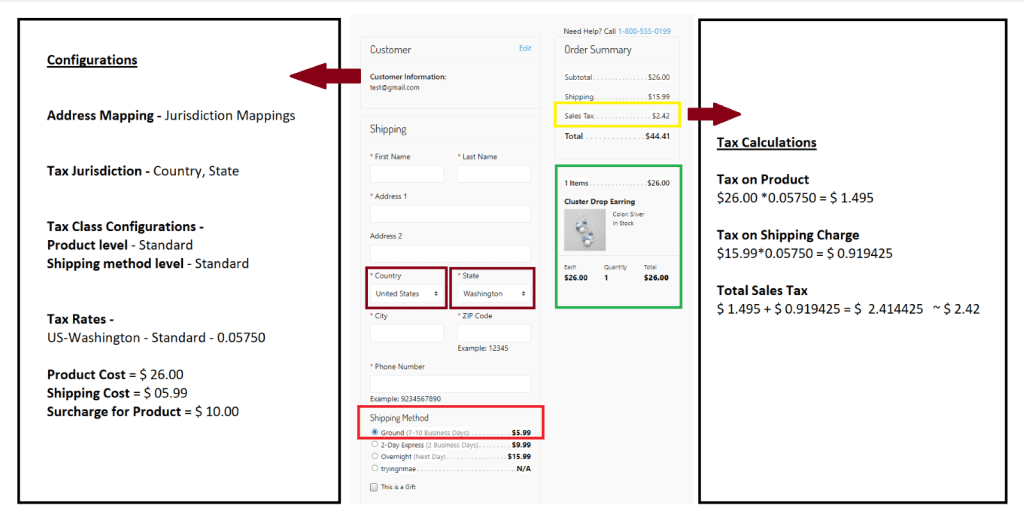
Task: Focus the First Name input field
Action: point(406,174)
